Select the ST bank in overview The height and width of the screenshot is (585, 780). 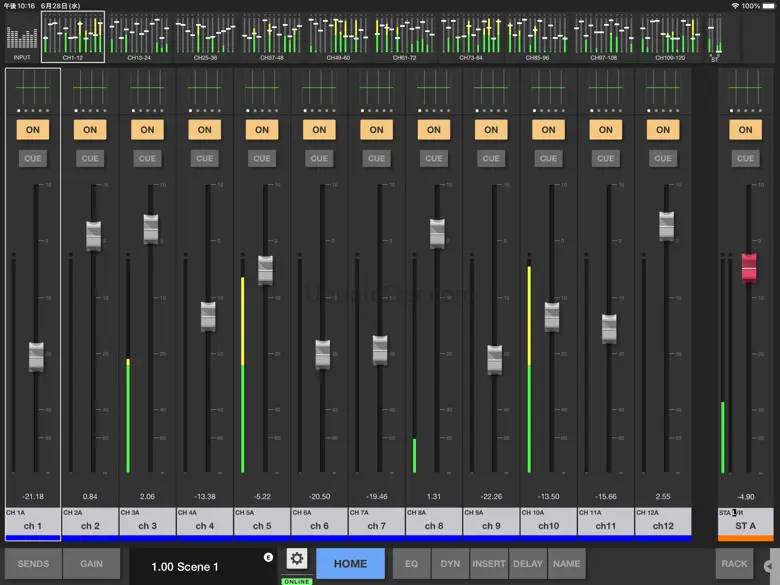715,37
